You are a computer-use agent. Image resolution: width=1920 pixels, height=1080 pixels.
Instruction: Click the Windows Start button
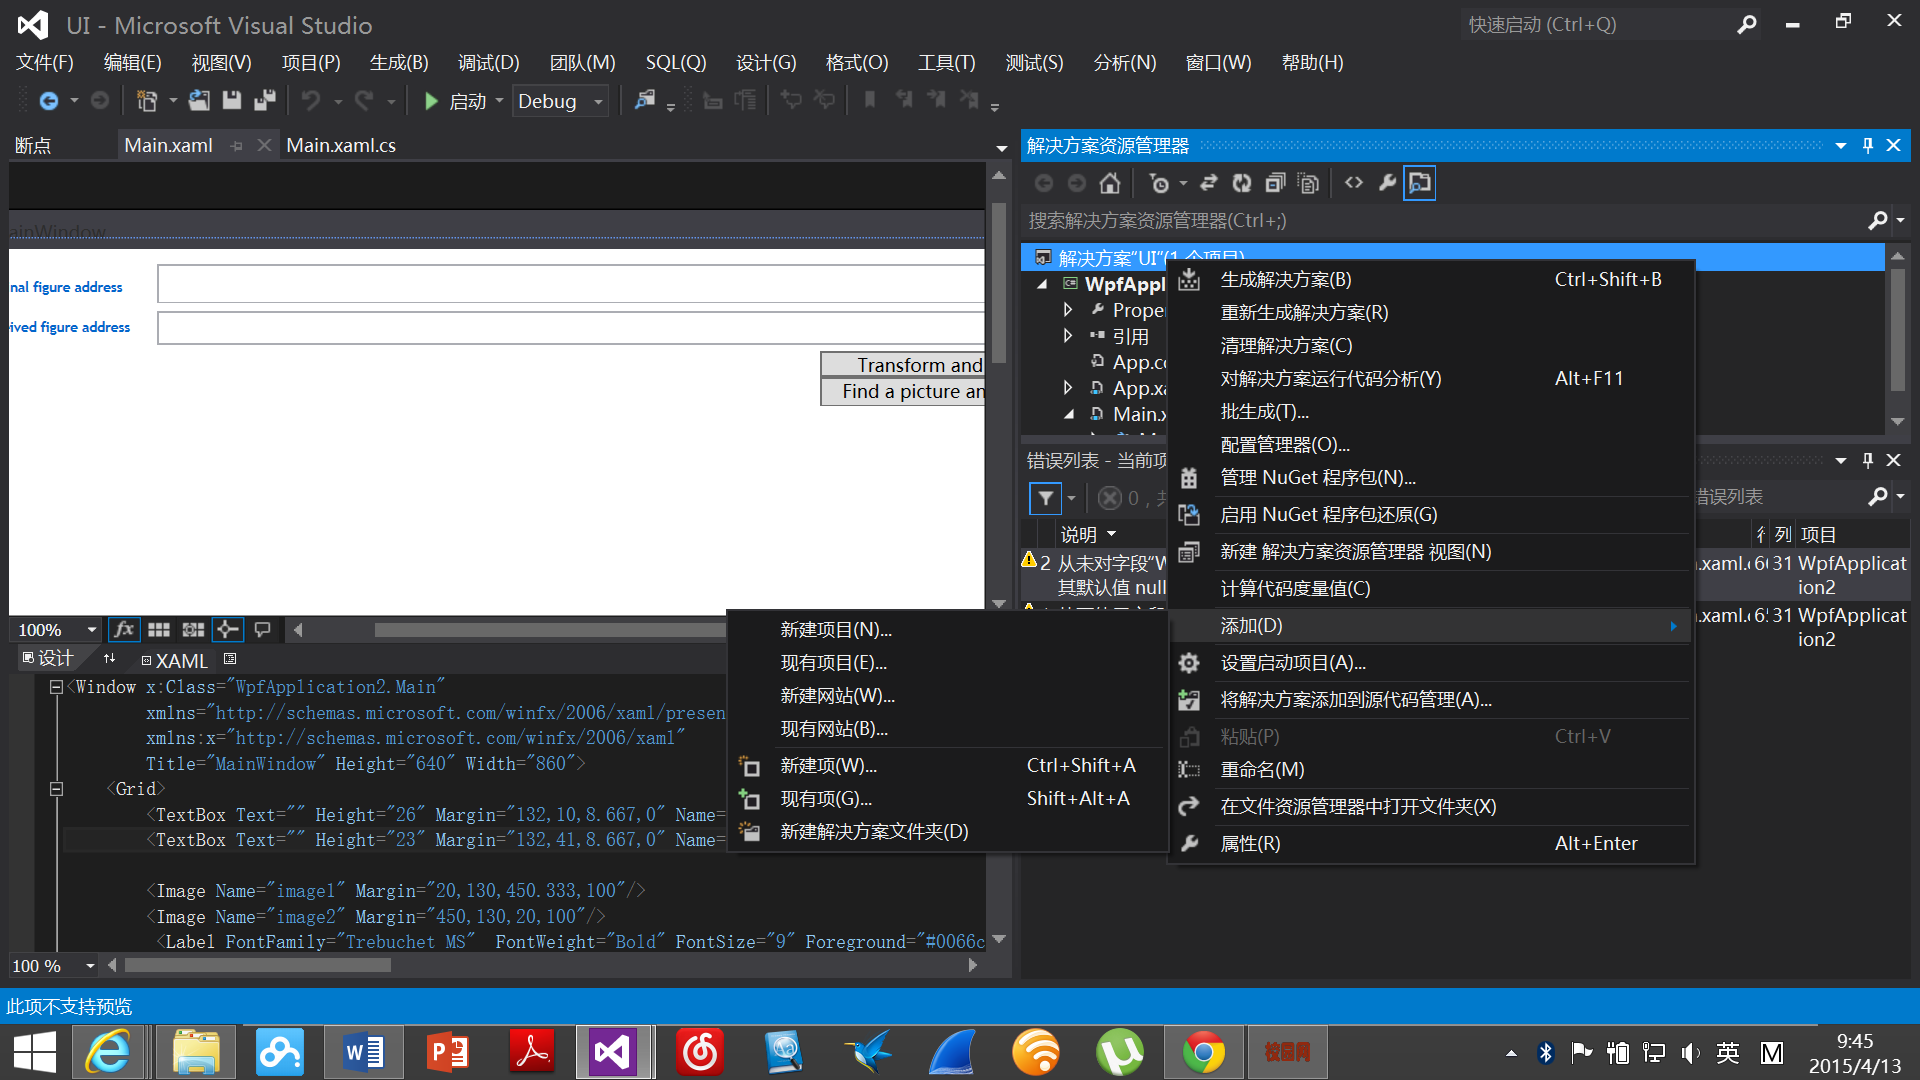point(34,1052)
